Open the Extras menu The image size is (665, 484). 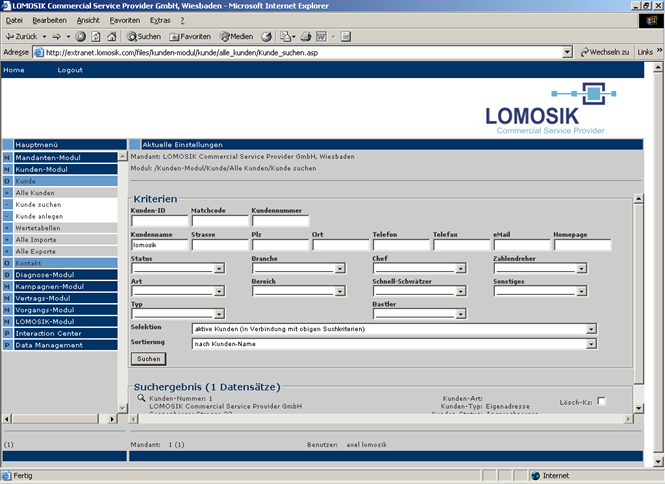coord(160,20)
